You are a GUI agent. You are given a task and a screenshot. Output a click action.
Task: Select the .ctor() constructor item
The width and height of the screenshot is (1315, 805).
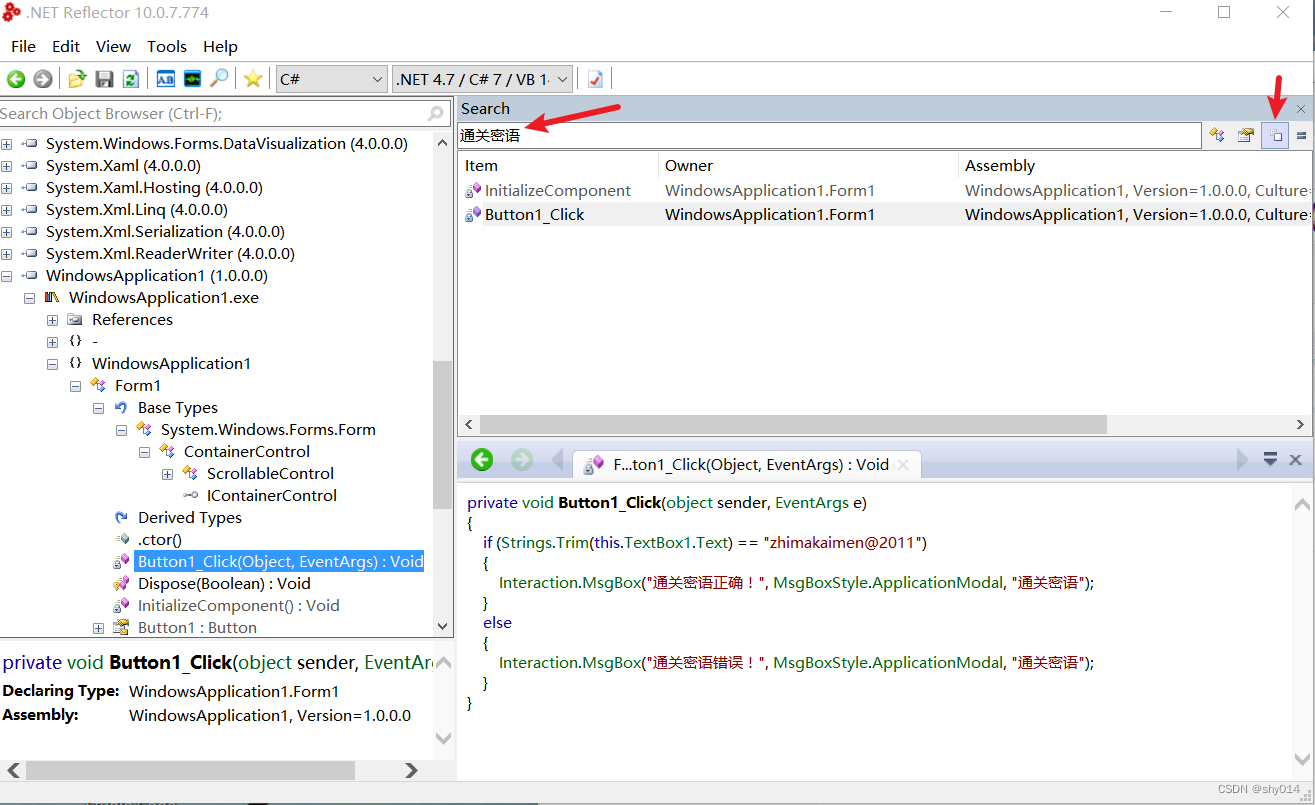coord(160,540)
